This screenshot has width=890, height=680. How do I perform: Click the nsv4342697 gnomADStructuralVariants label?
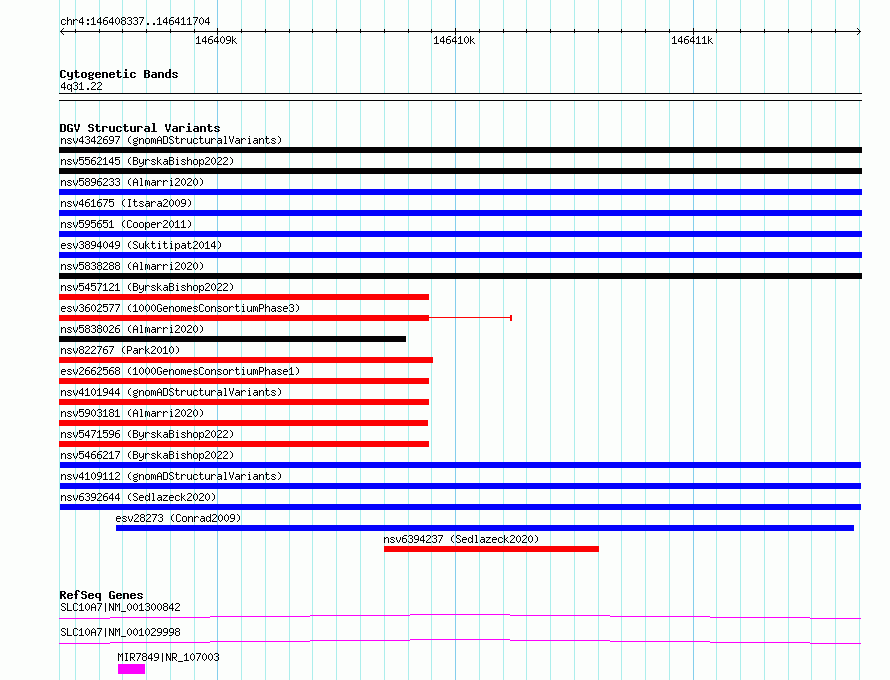(x=171, y=140)
